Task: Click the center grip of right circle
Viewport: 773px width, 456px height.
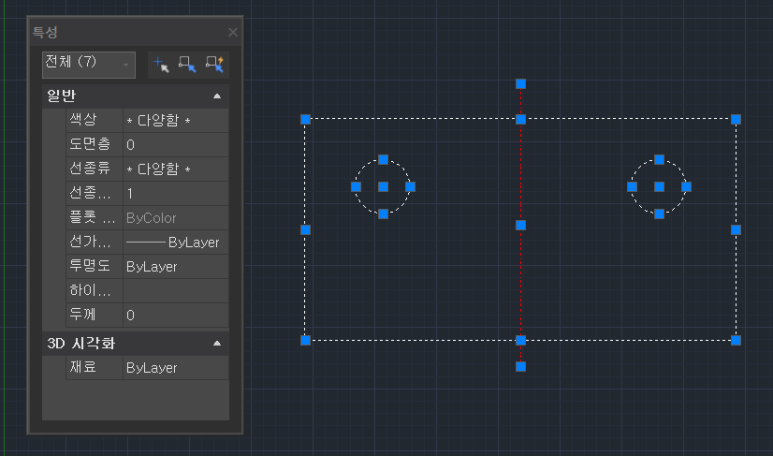Action: tap(659, 187)
